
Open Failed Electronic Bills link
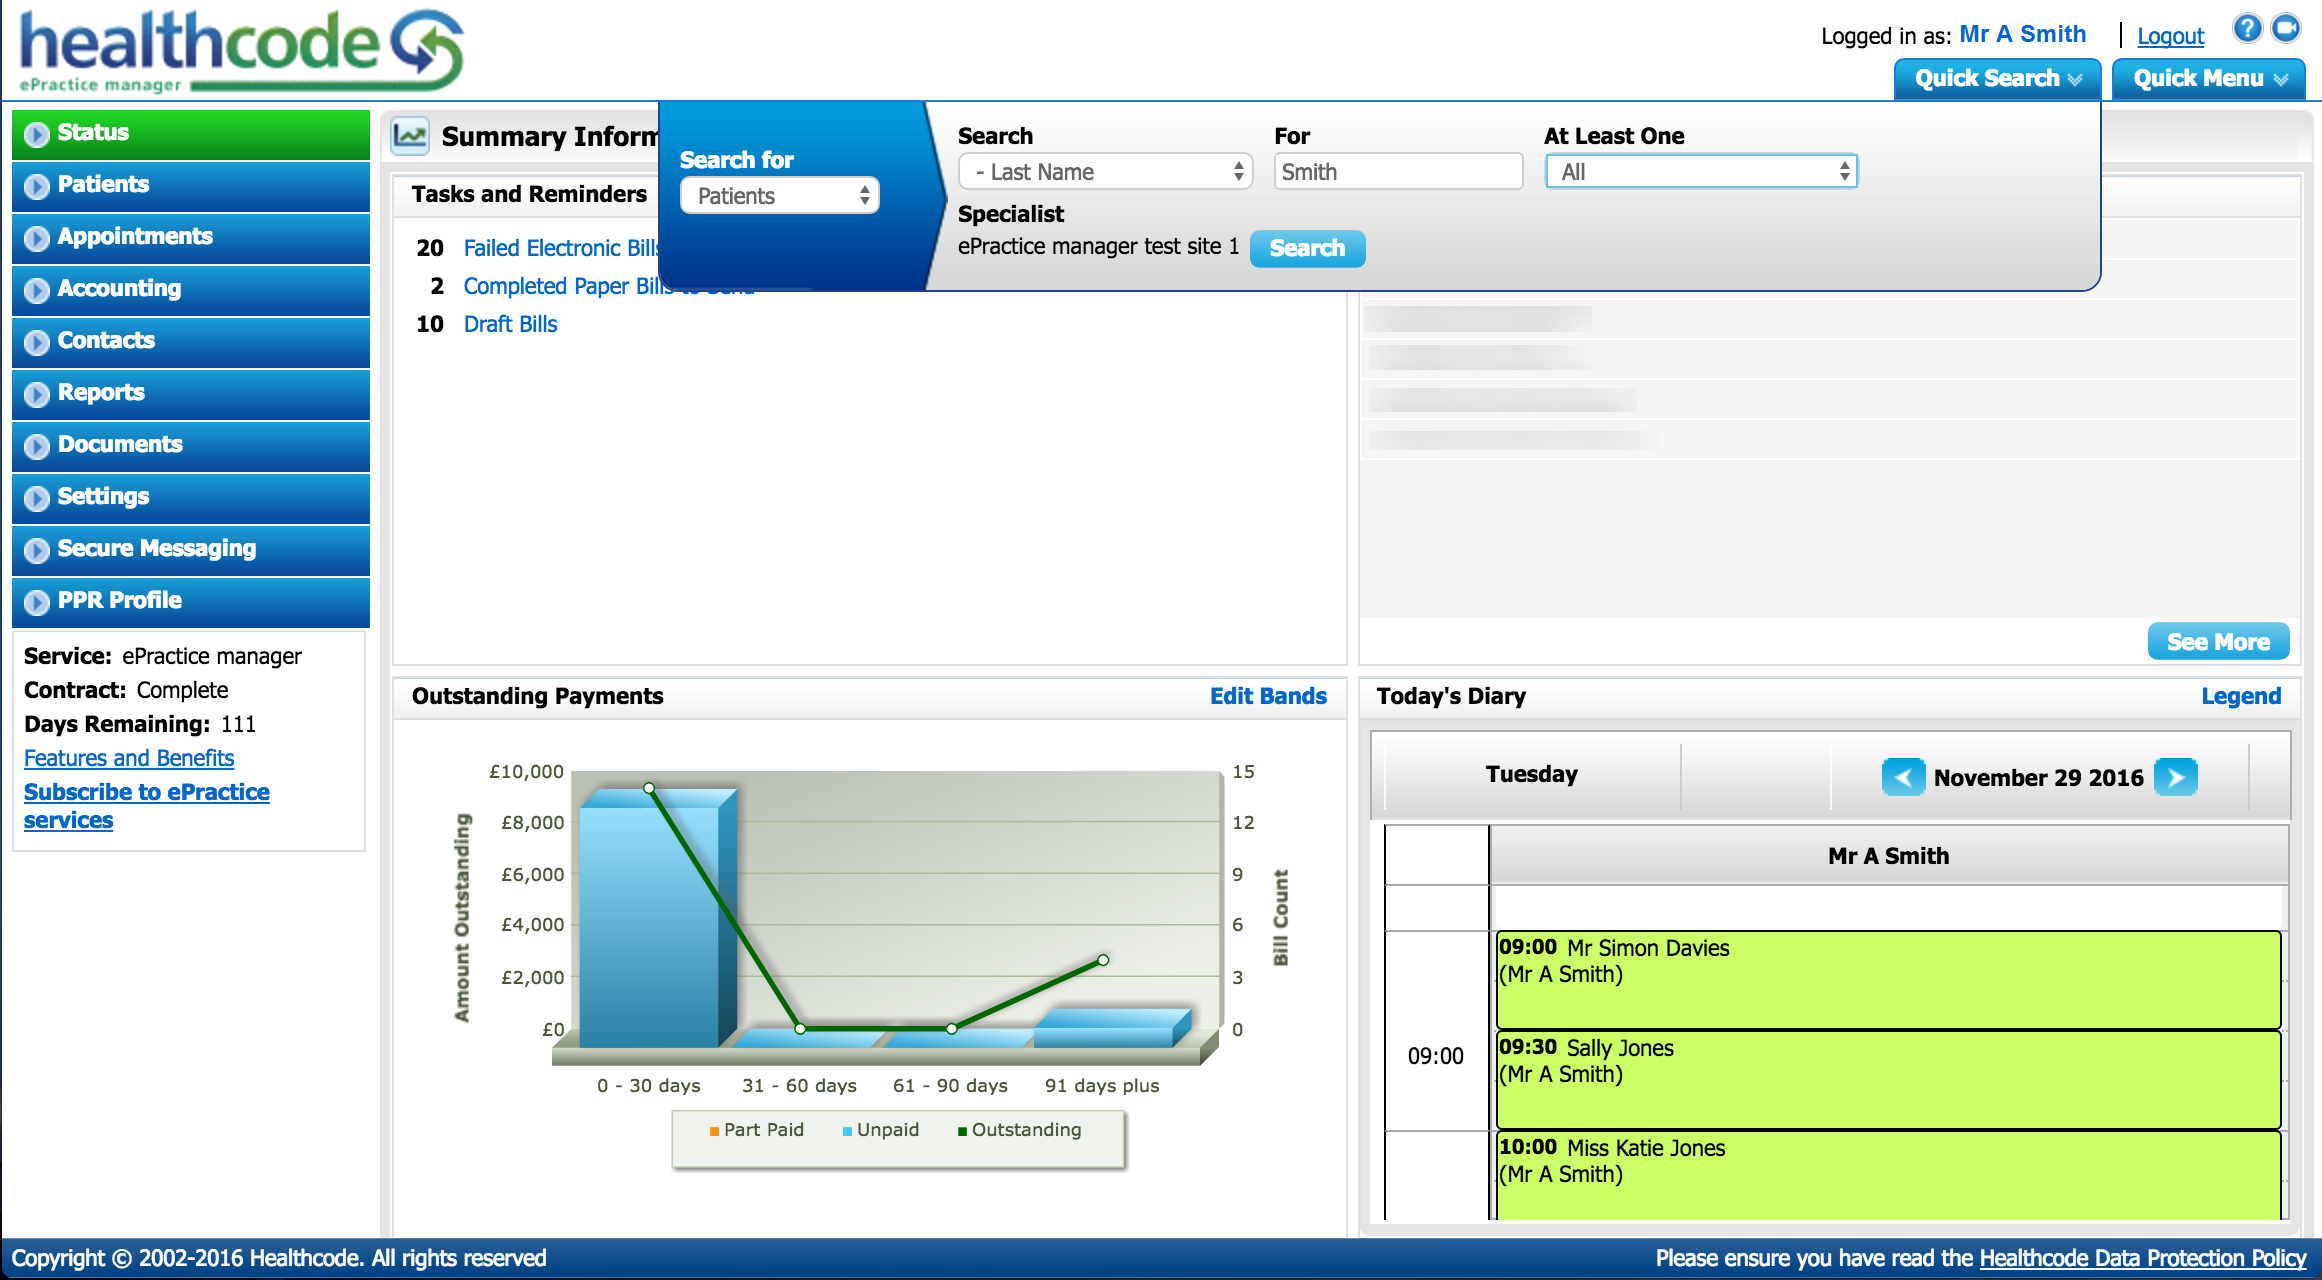(x=561, y=248)
